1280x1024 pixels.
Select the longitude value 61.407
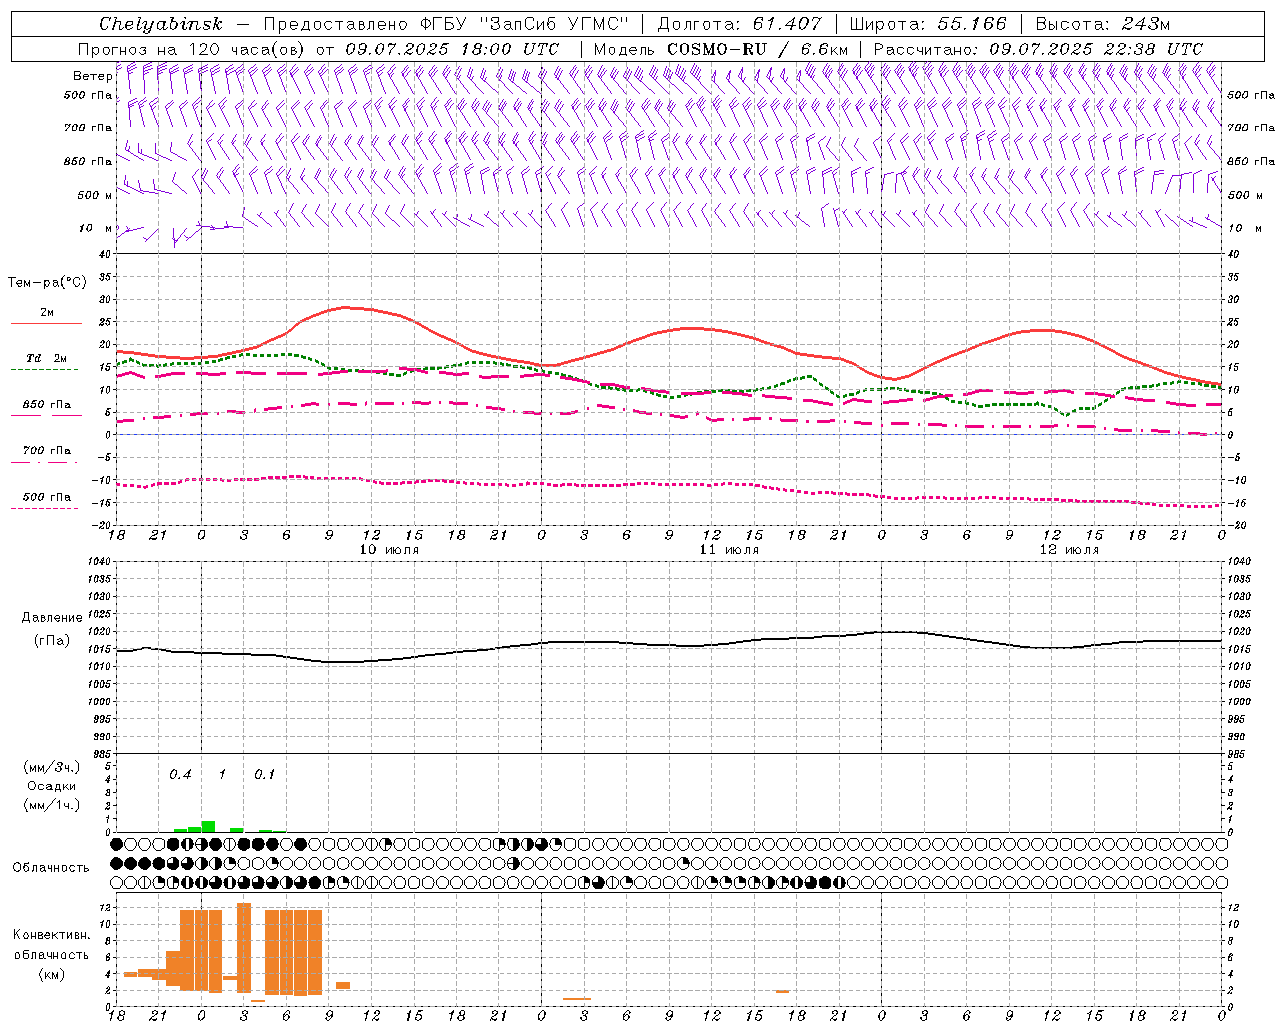(787, 24)
